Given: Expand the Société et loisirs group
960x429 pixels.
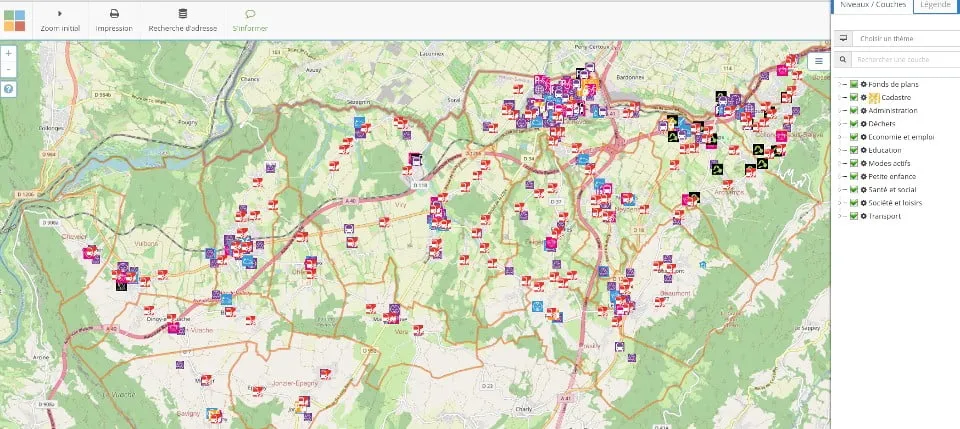Looking at the screenshot, I should pos(839,203).
